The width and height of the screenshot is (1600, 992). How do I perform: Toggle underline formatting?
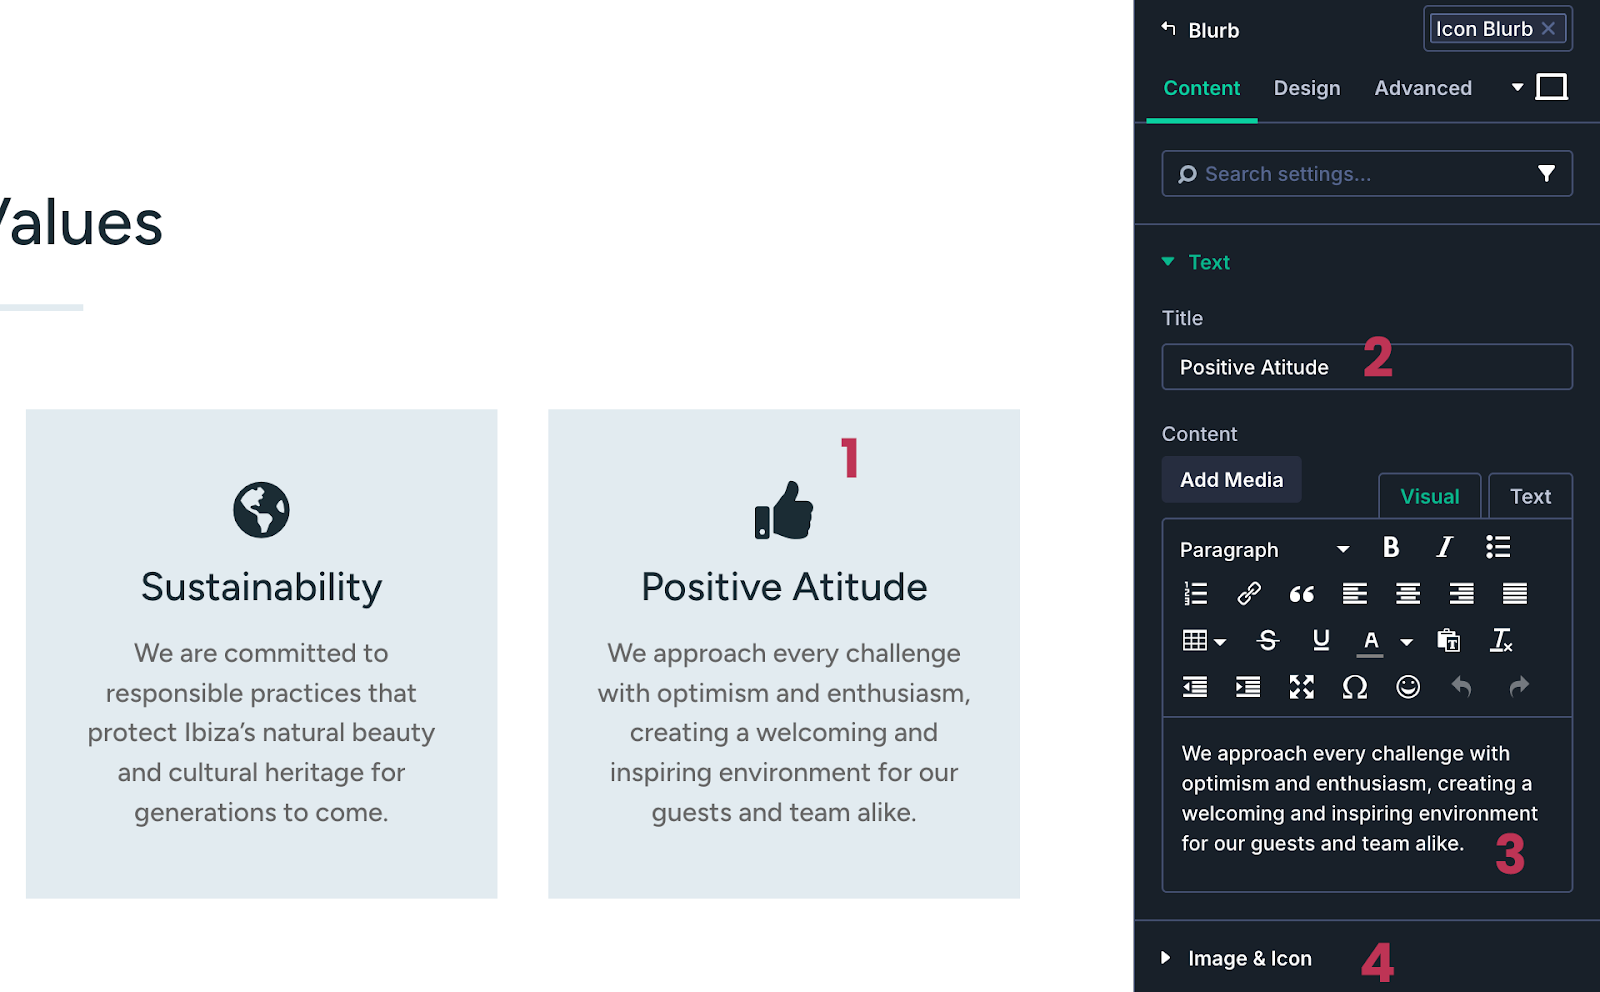pyautogui.click(x=1320, y=640)
